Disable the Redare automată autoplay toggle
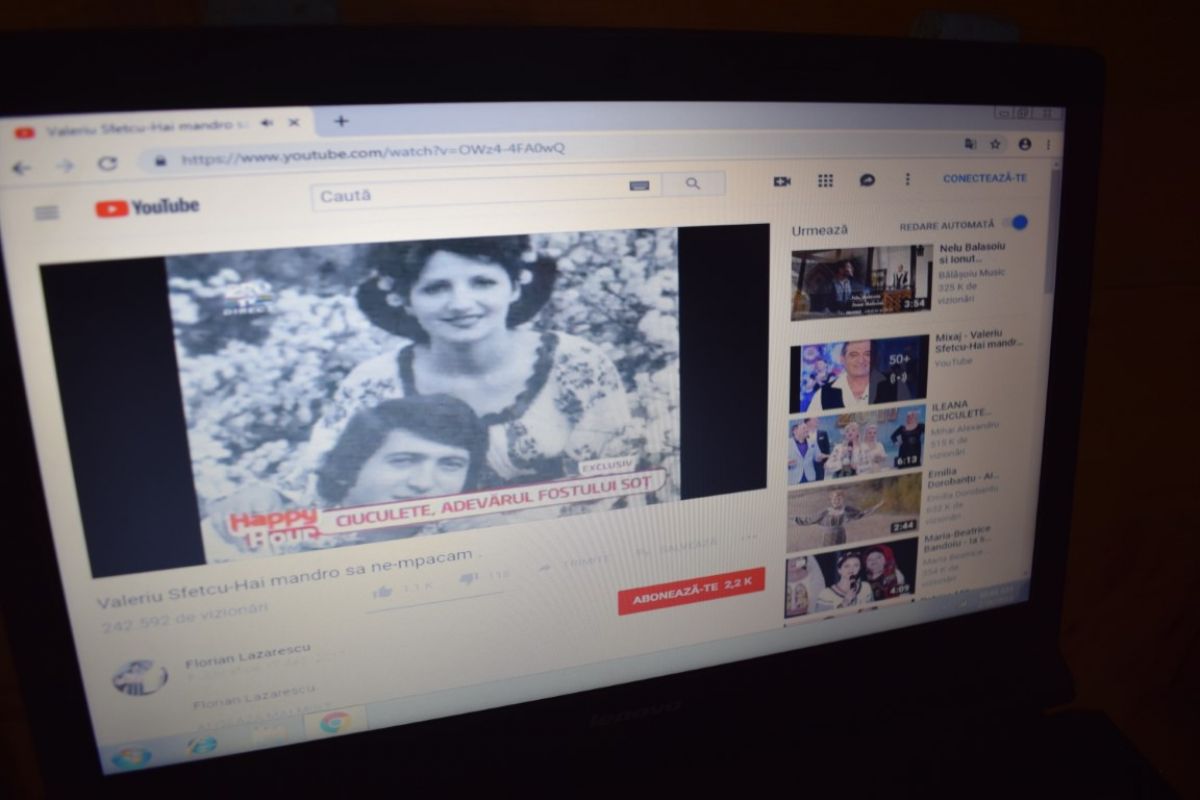Image resolution: width=1200 pixels, height=800 pixels. [x=1017, y=223]
